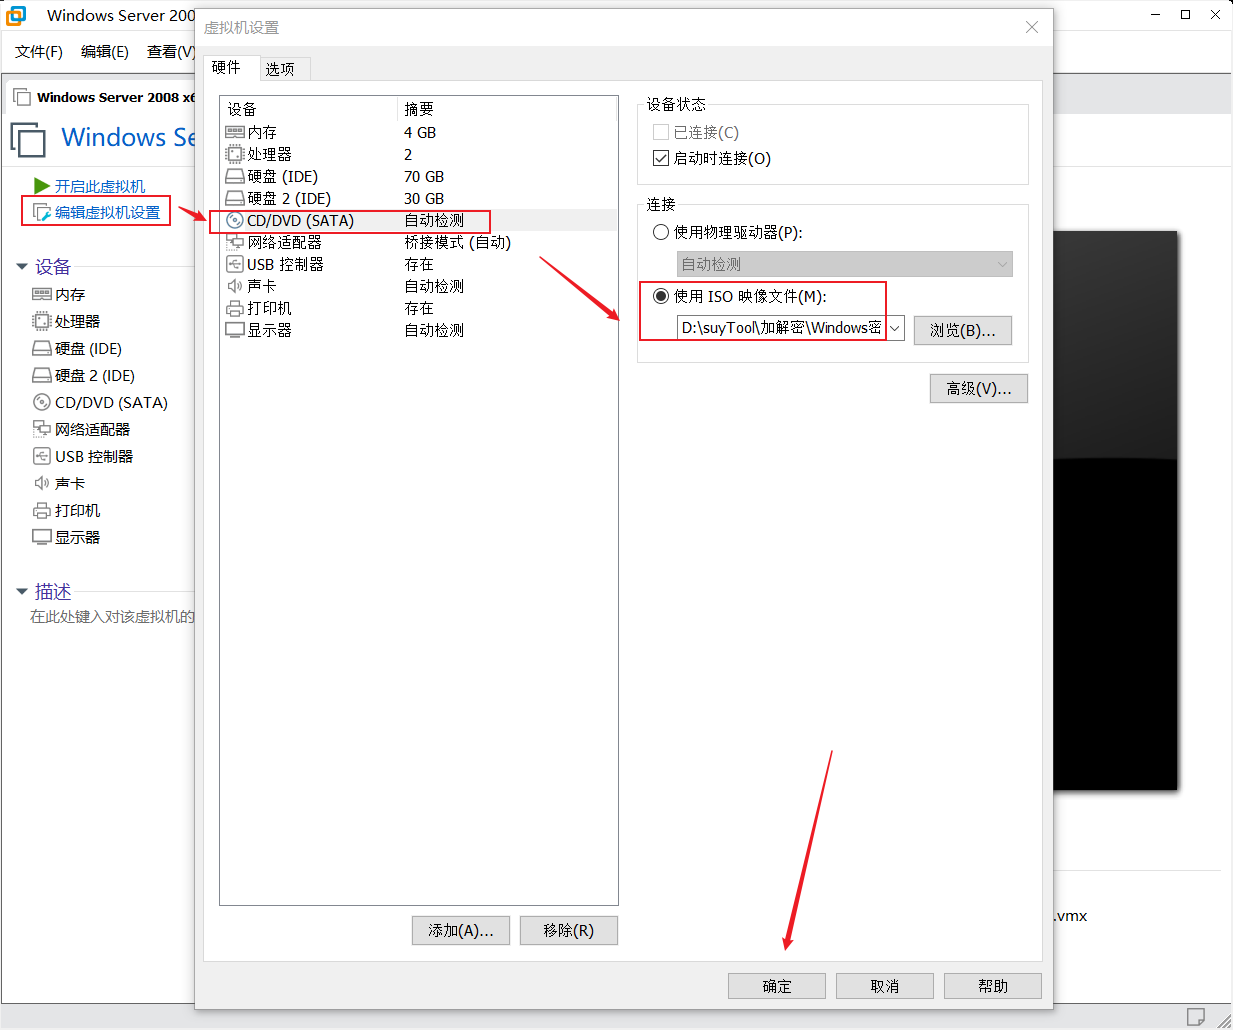Viewport: 1233px width, 1030px height.
Task: Click the memory icon in settings device list
Action: click(235, 132)
